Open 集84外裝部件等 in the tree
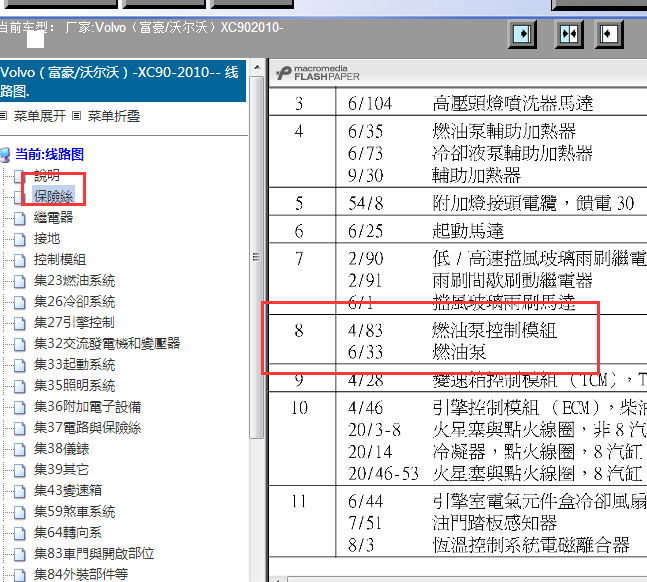Image resolution: width=647 pixels, height=582 pixels. click(x=81, y=575)
